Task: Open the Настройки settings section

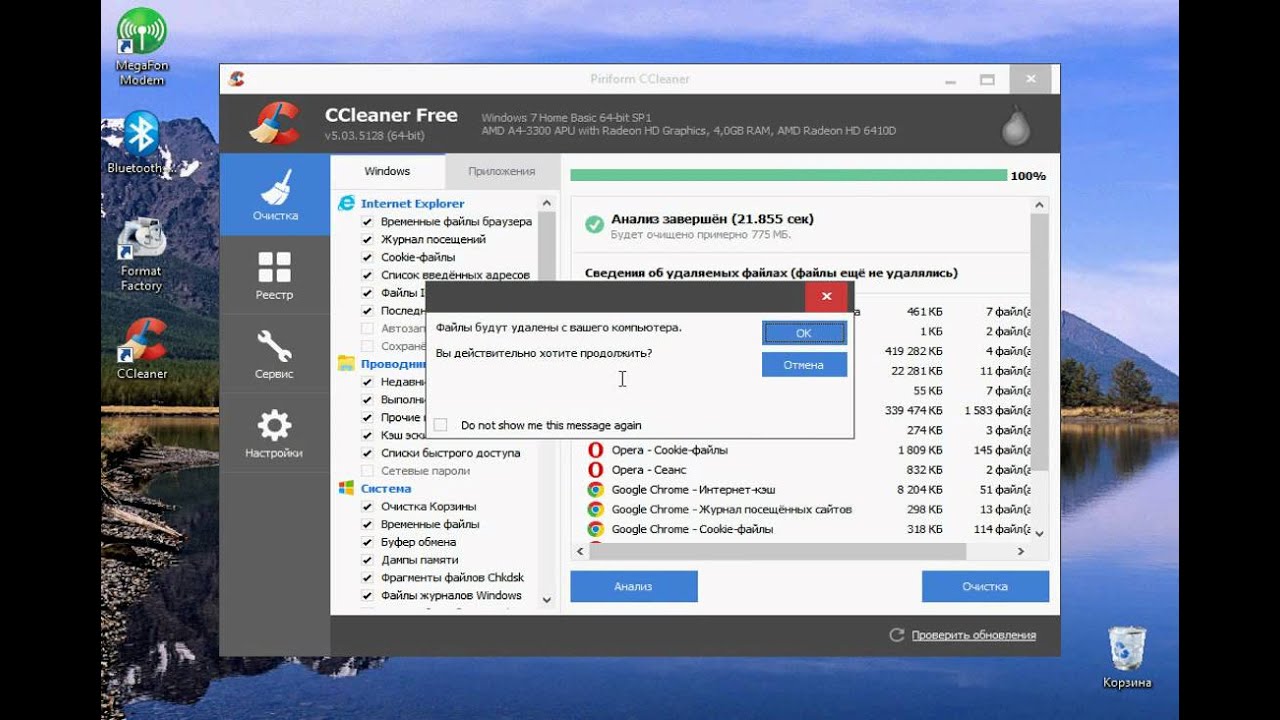Action: pos(274,433)
